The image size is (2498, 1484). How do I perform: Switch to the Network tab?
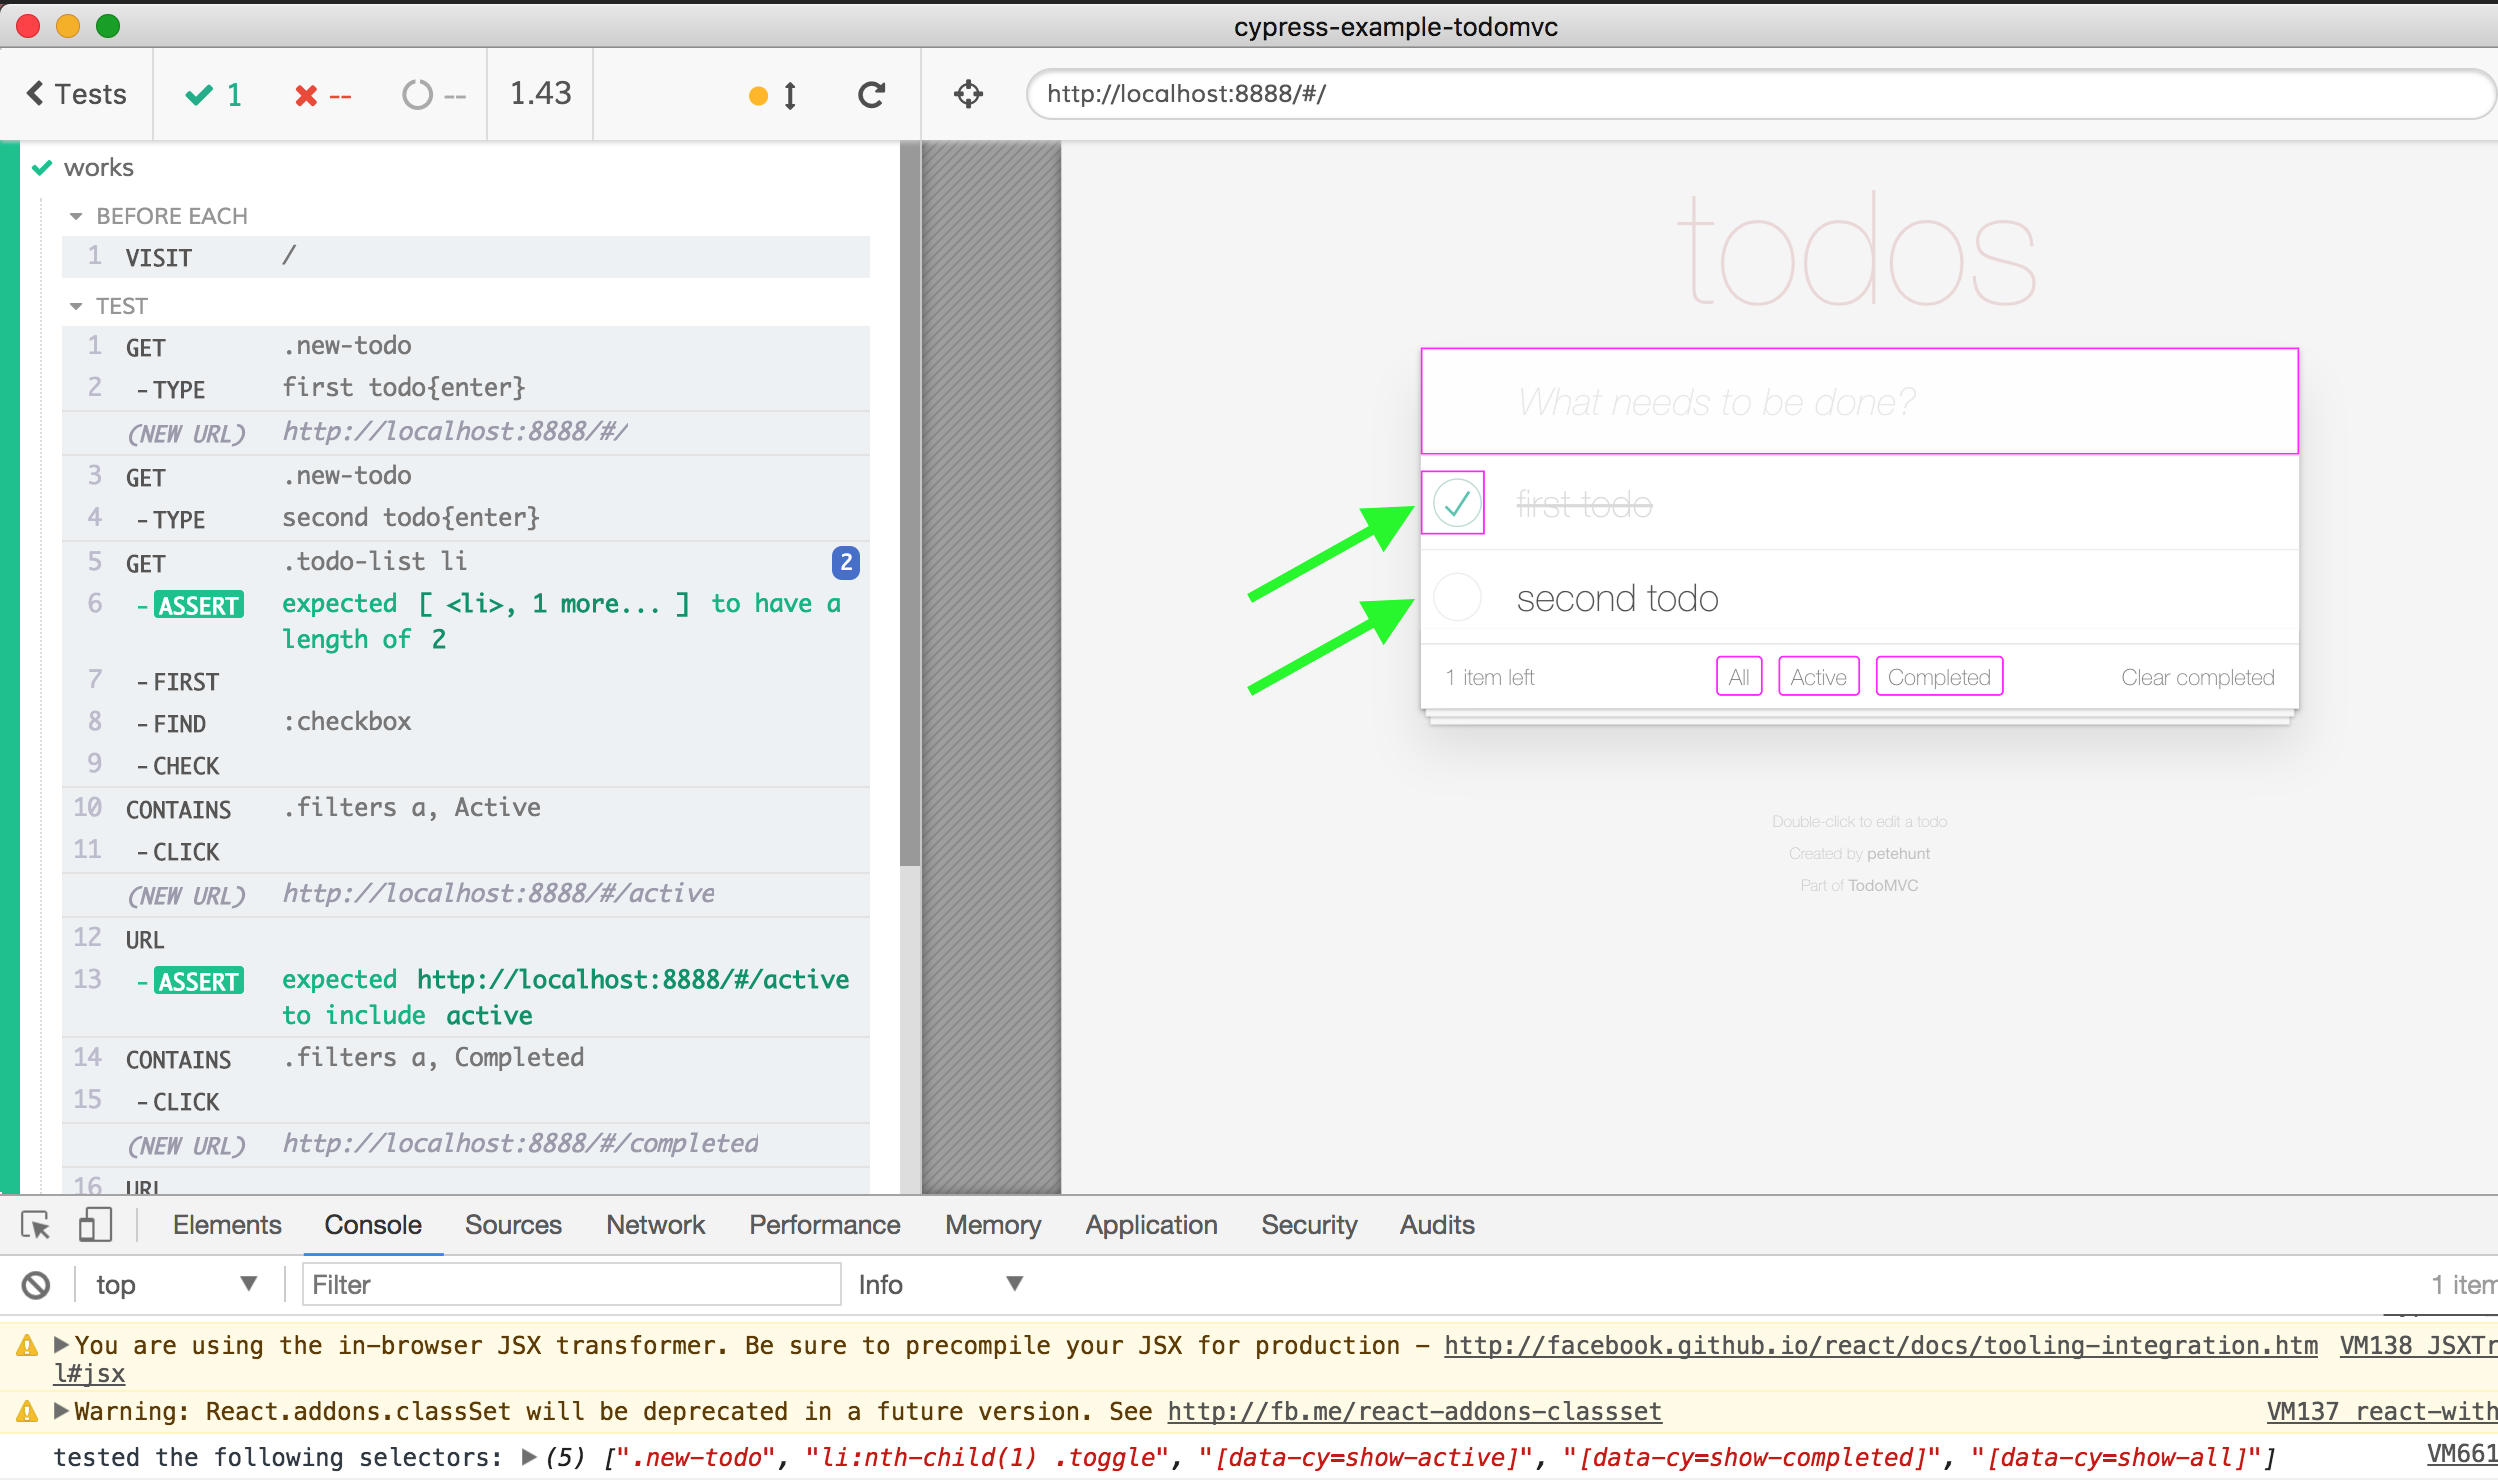(655, 1225)
